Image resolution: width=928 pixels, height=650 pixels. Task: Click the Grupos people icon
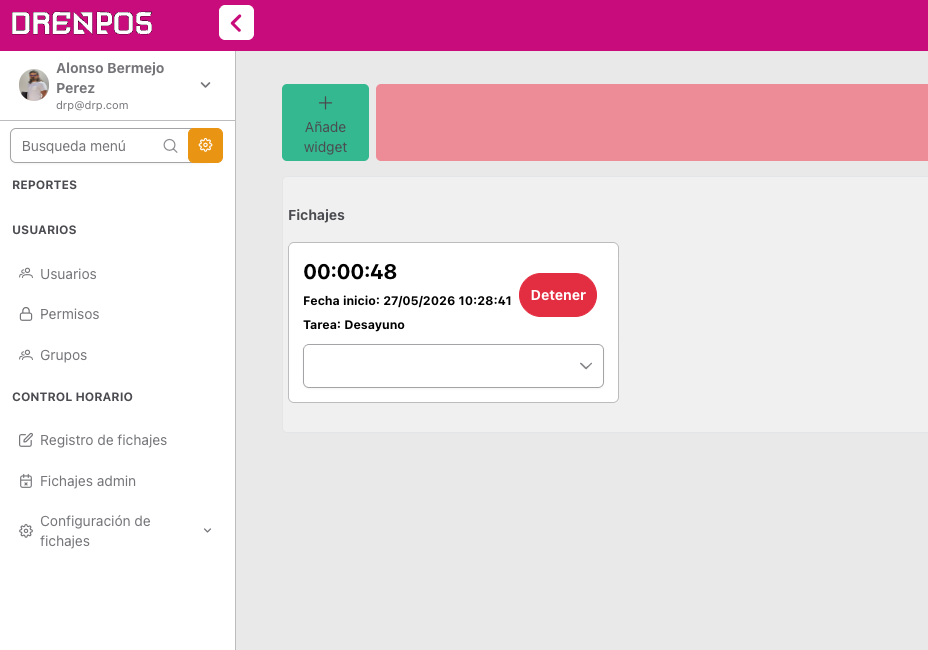(25, 355)
